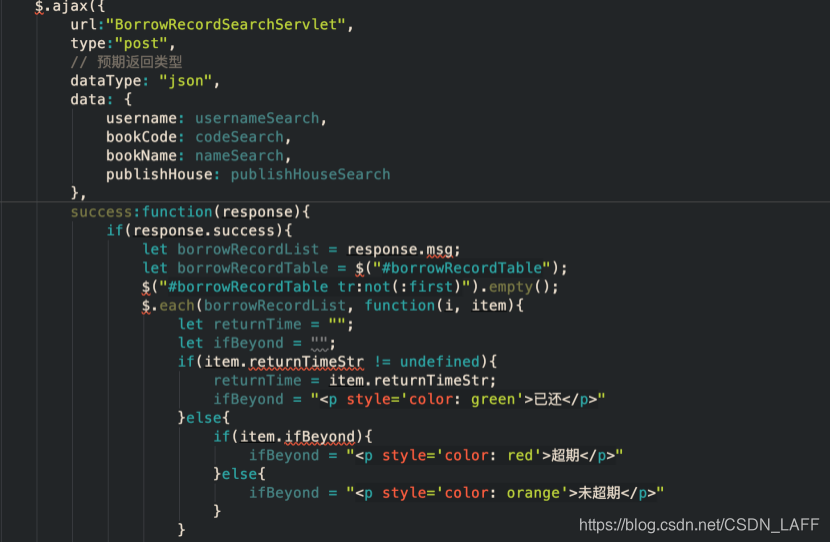830x544 pixels.
Task: Click the }else{ following the green assignment
Action: (204, 418)
